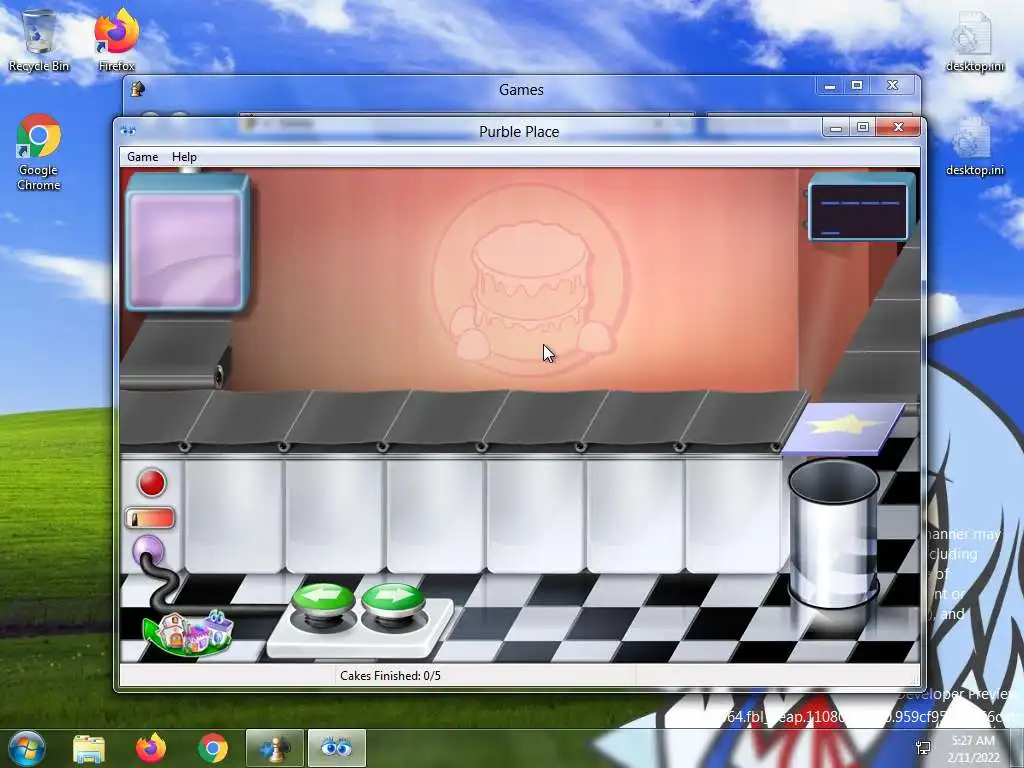
Task: Click the Cakes Finished: 0/5 status text
Action: (x=390, y=676)
